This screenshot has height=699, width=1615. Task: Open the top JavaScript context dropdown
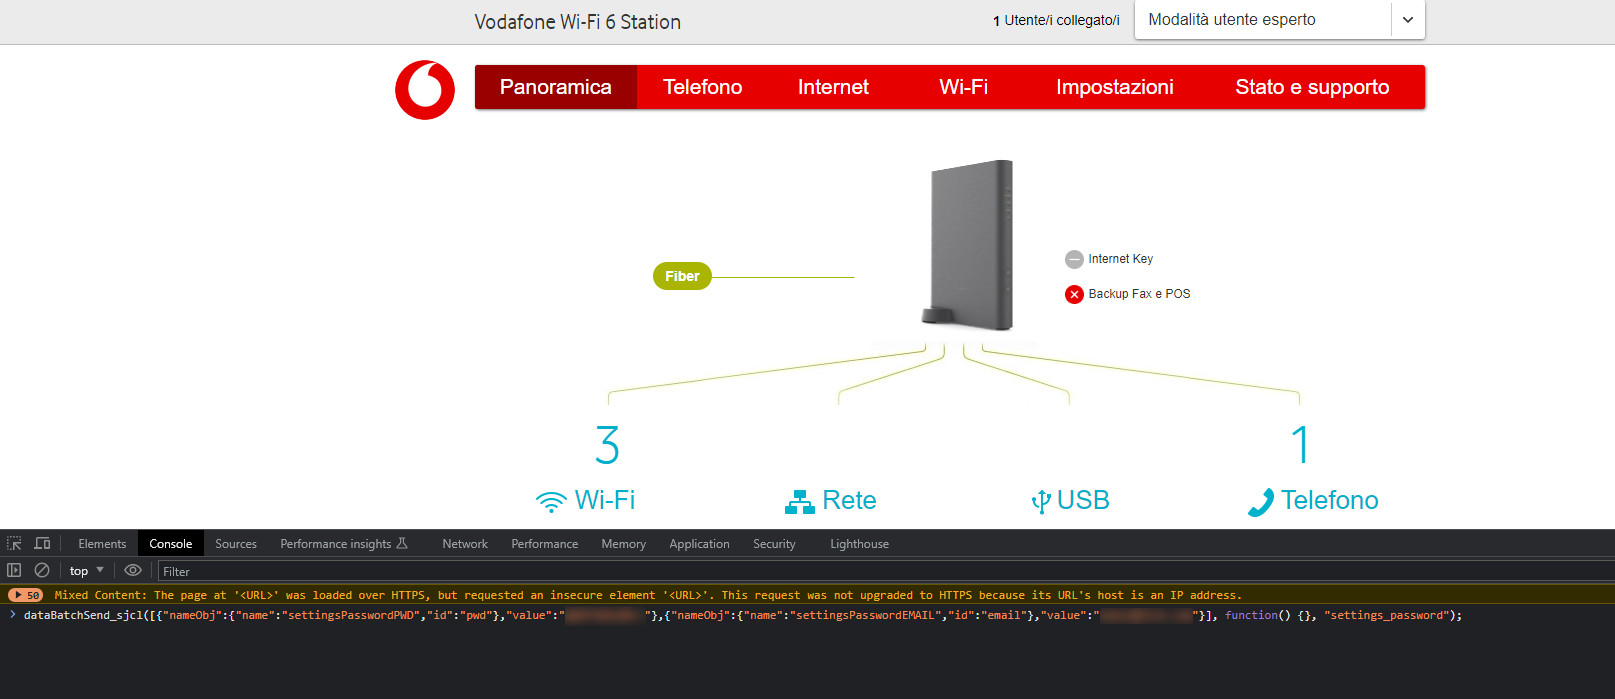coord(86,571)
